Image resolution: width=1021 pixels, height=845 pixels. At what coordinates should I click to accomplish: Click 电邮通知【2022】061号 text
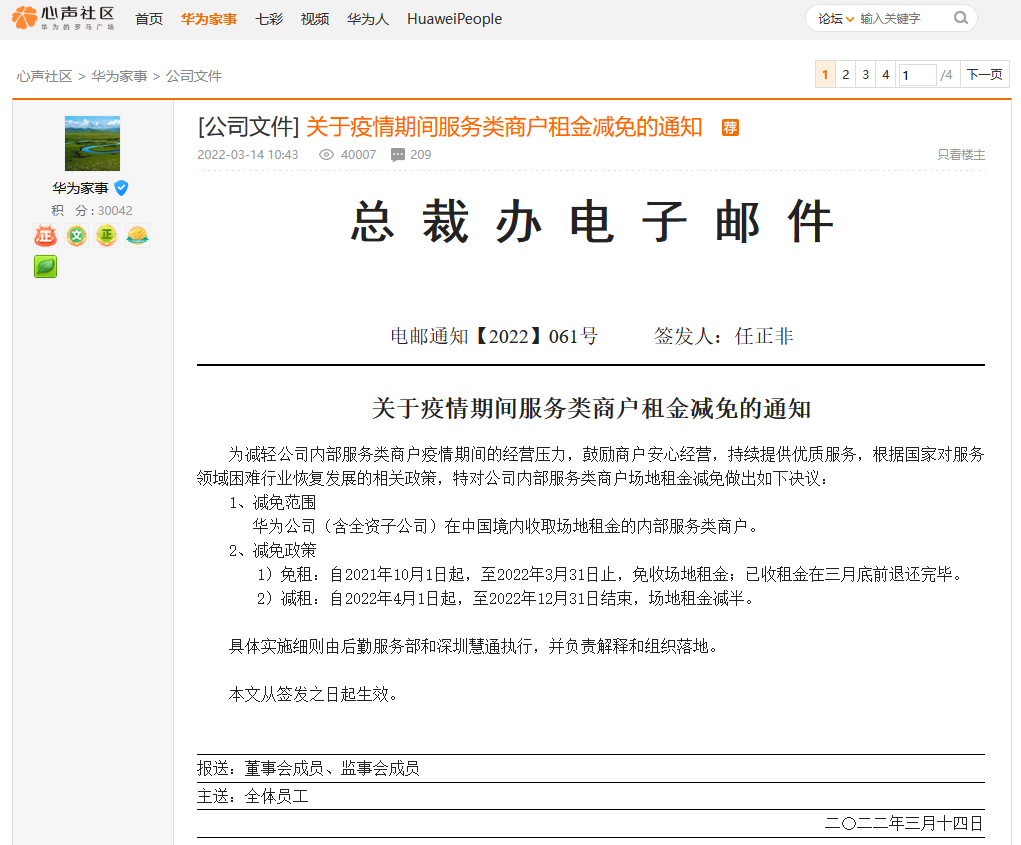click(494, 337)
